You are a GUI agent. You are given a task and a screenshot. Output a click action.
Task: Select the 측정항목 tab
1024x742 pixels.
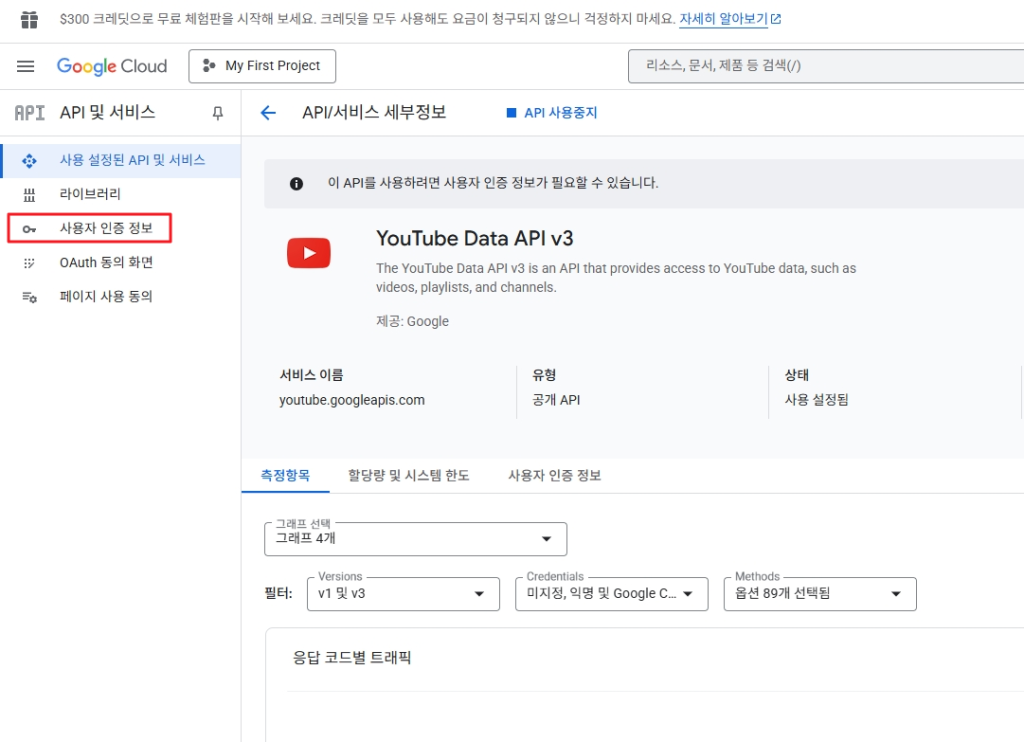pyautogui.click(x=285, y=475)
